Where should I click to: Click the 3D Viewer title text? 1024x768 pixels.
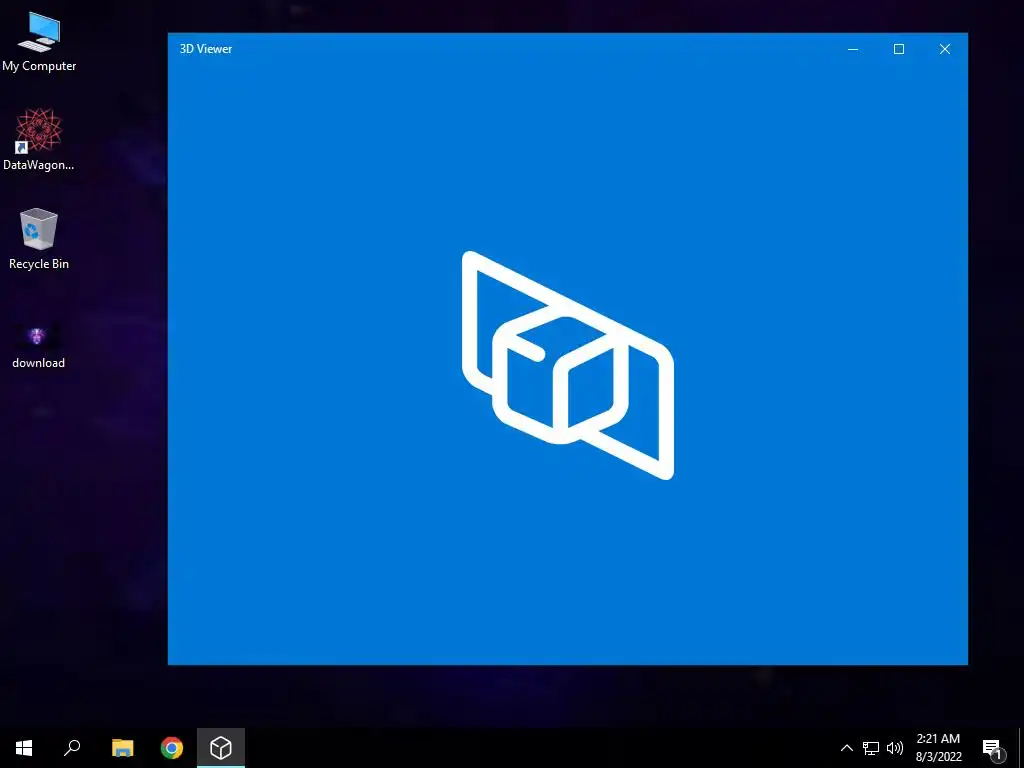(206, 49)
